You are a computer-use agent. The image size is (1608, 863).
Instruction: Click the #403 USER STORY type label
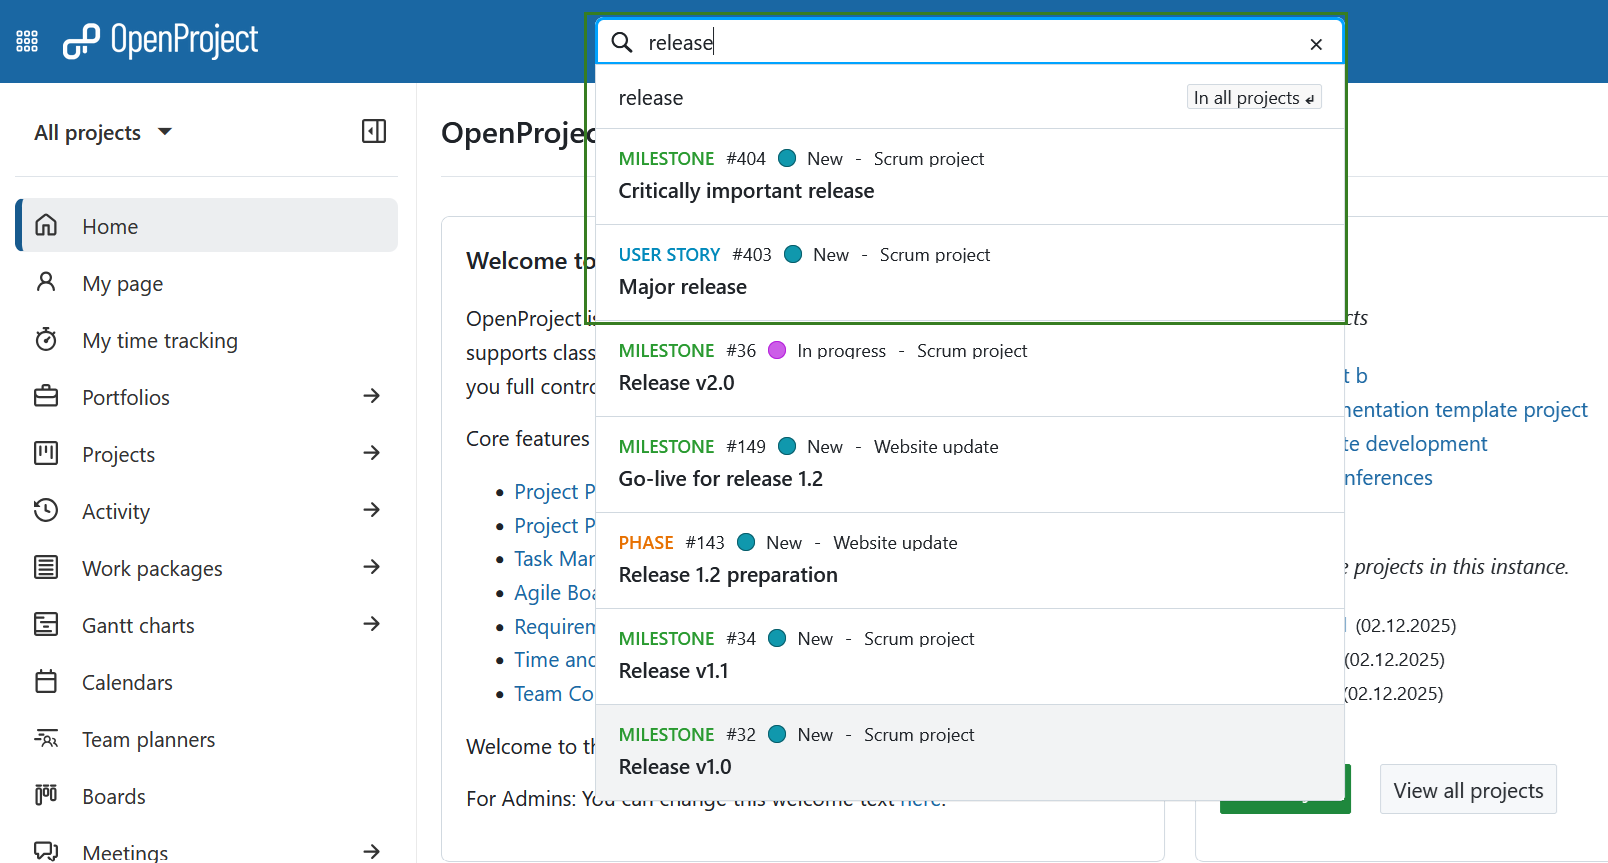click(x=669, y=255)
